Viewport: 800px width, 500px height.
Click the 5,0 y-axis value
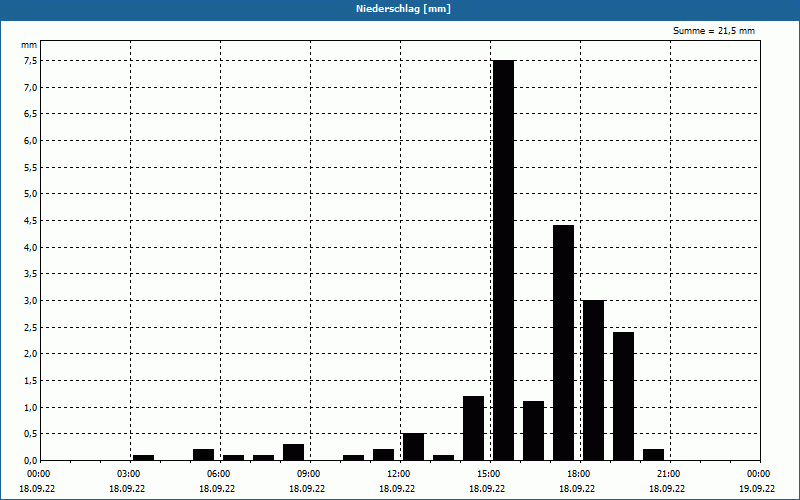click(x=31, y=194)
